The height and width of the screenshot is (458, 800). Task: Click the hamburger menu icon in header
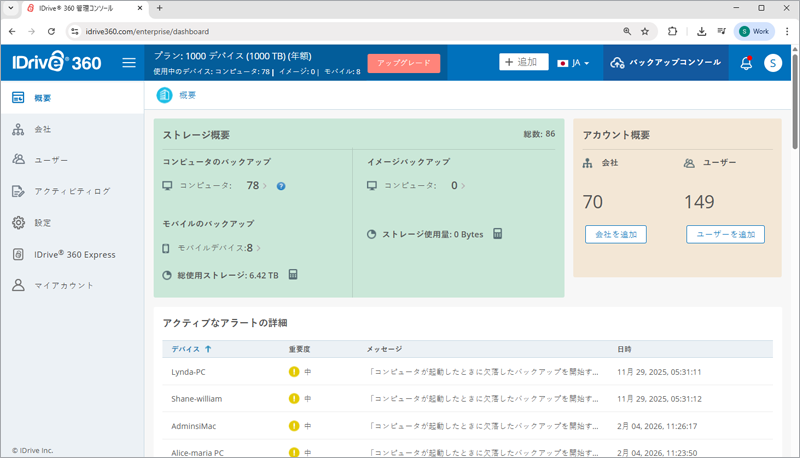click(129, 63)
